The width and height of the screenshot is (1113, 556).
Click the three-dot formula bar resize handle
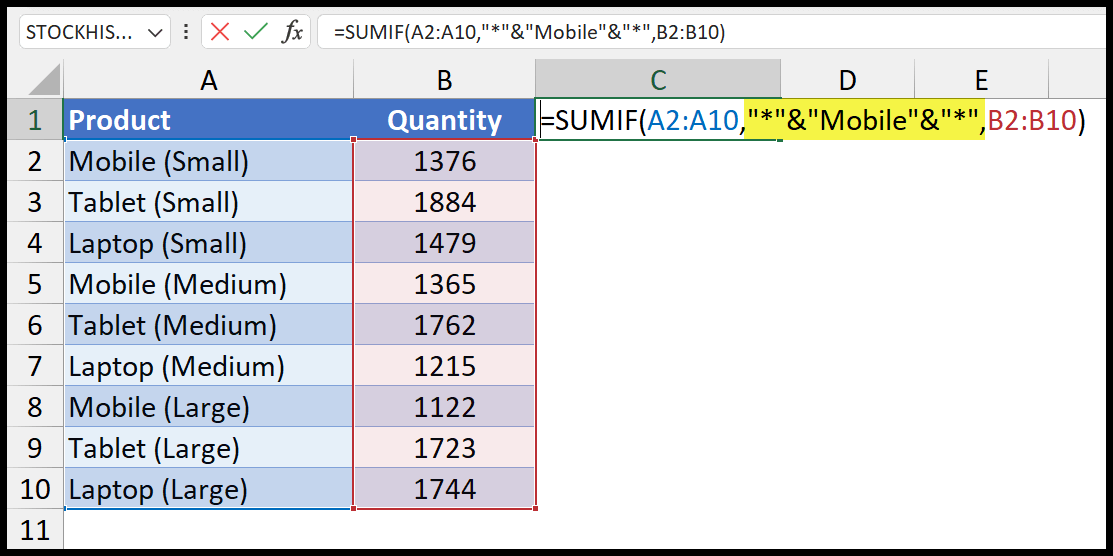point(186,32)
